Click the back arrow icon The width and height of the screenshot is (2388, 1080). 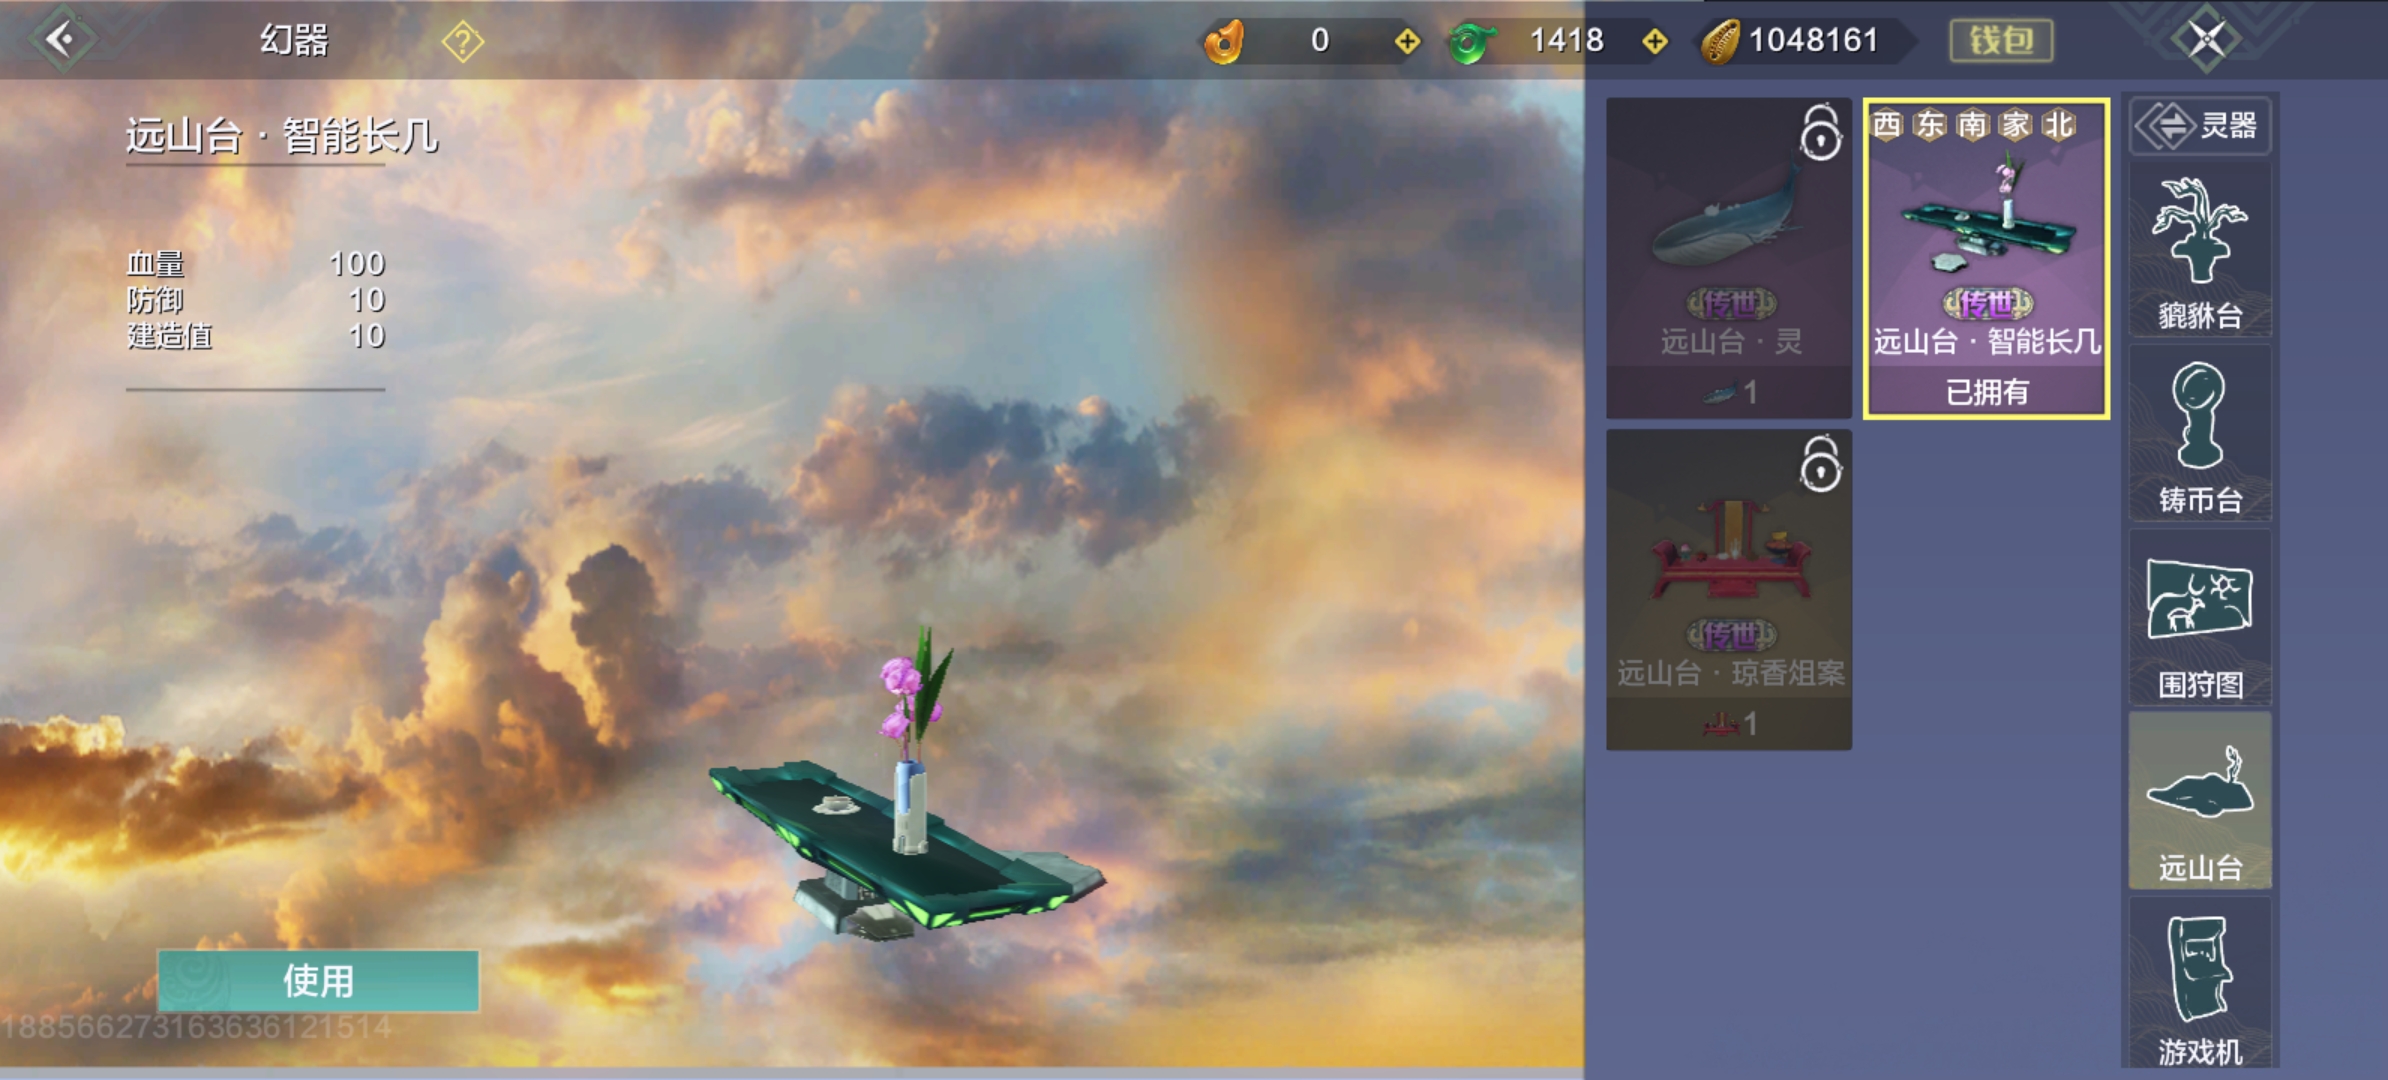point(62,40)
